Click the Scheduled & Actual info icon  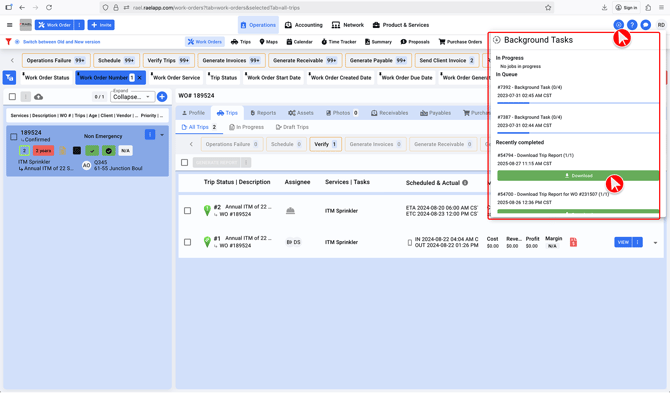pyautogui.click(x=465, y=182)
